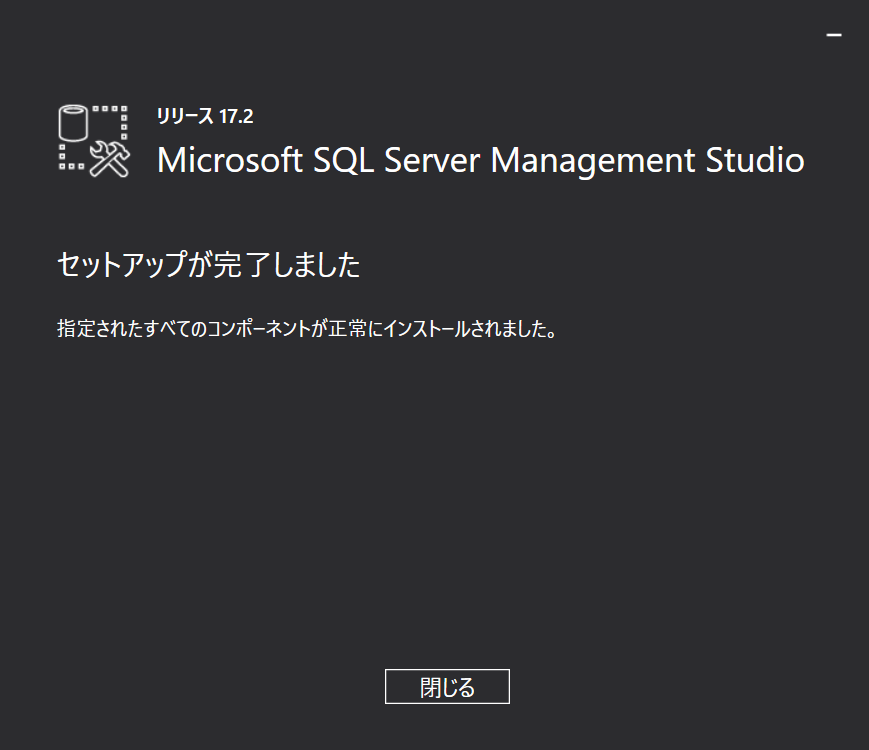Click the SQL Server Management Studio logo icon
Viewport: 869px width, 750px height.
pyautogui.click(x=94, y=141)
